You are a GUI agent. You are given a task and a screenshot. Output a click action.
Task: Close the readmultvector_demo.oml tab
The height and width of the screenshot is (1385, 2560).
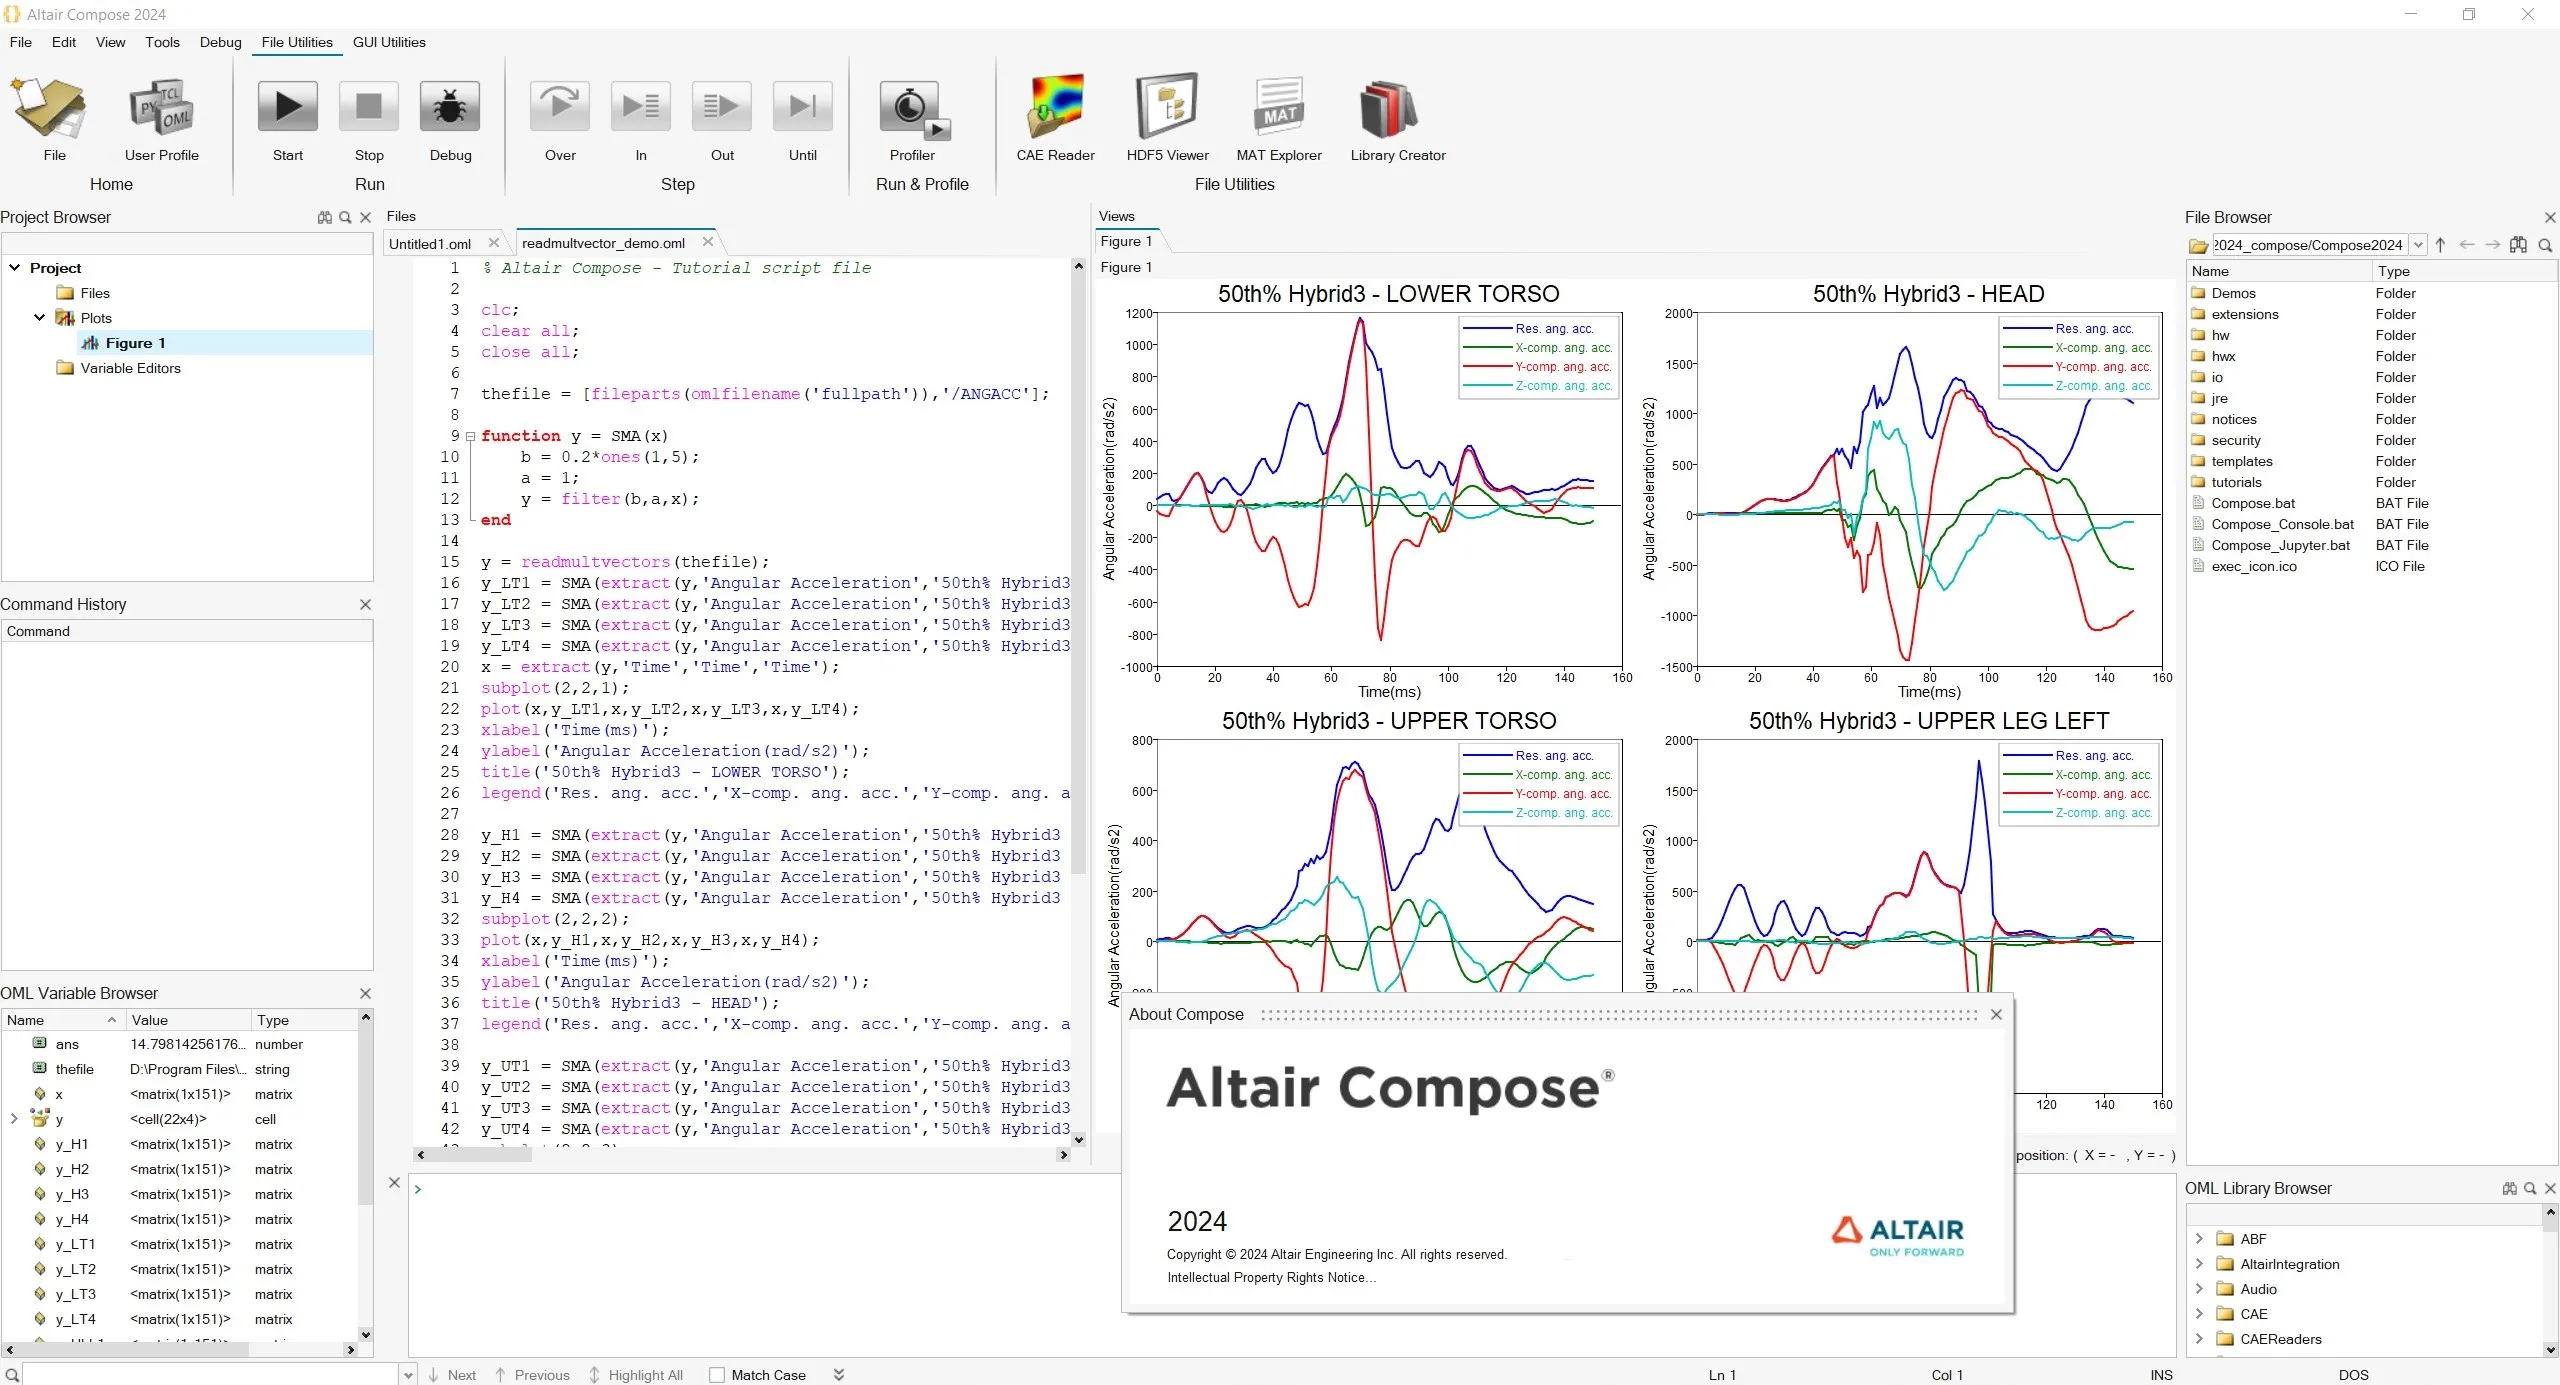tap(708, 242)
